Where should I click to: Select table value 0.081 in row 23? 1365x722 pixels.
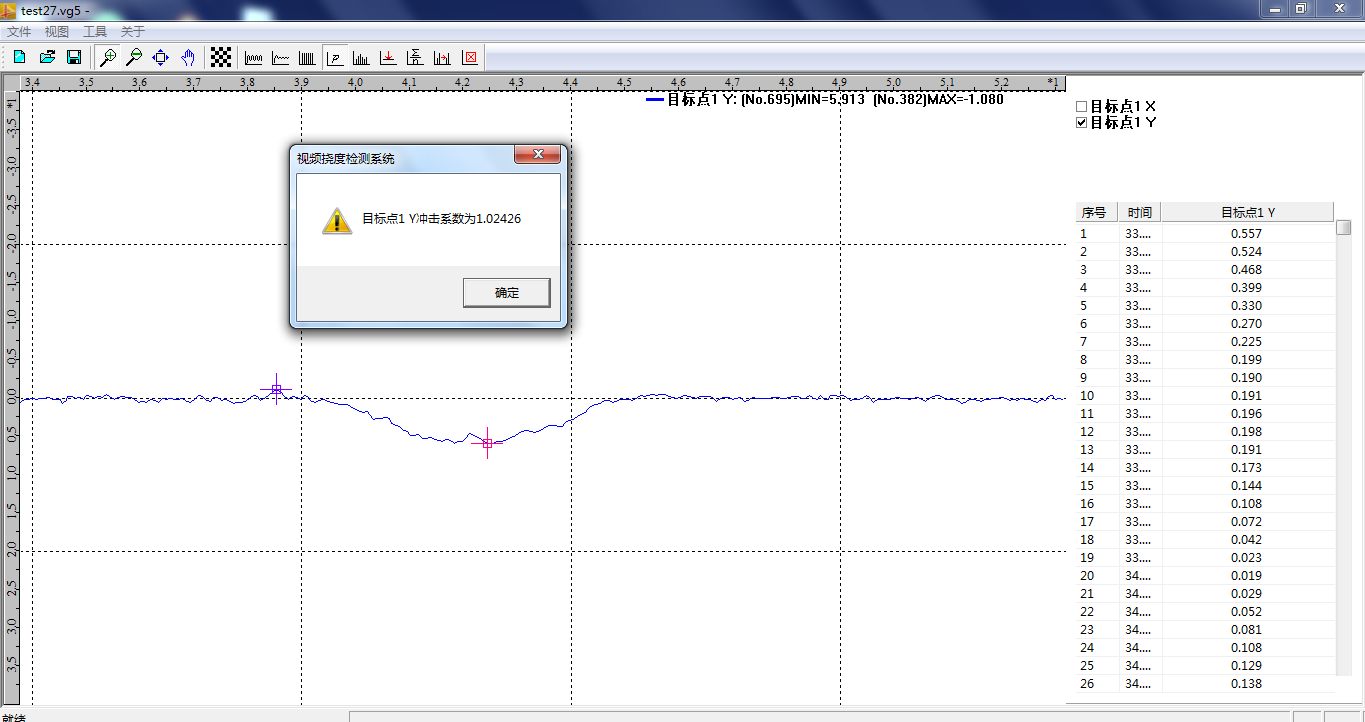tap(1246, 630)
